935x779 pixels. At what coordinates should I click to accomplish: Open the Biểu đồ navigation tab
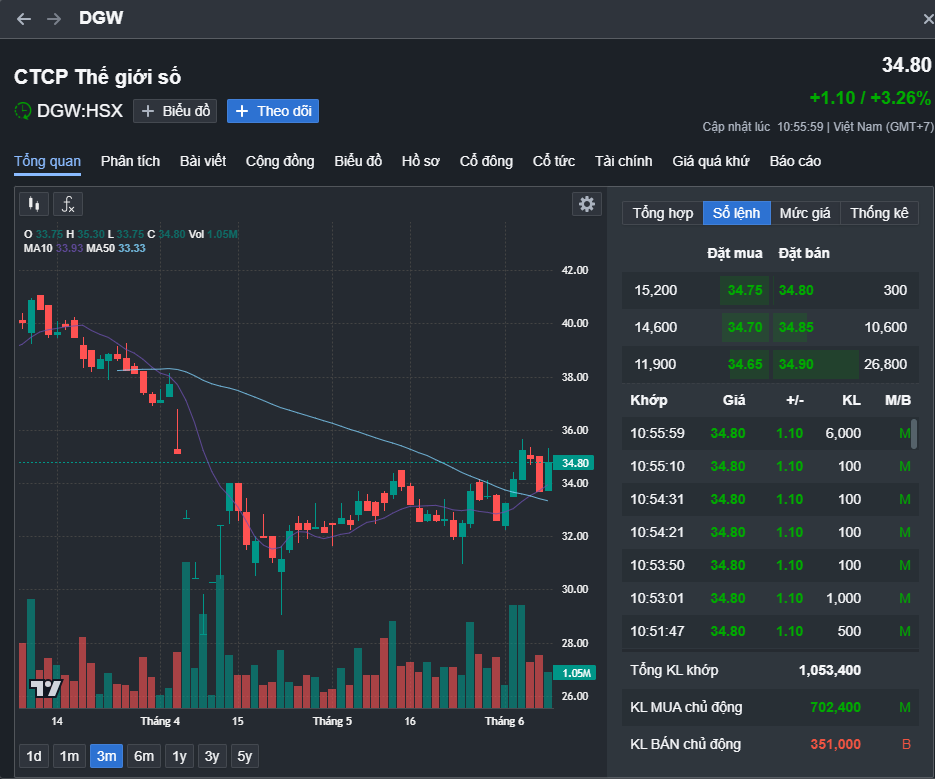pos(358,161)
